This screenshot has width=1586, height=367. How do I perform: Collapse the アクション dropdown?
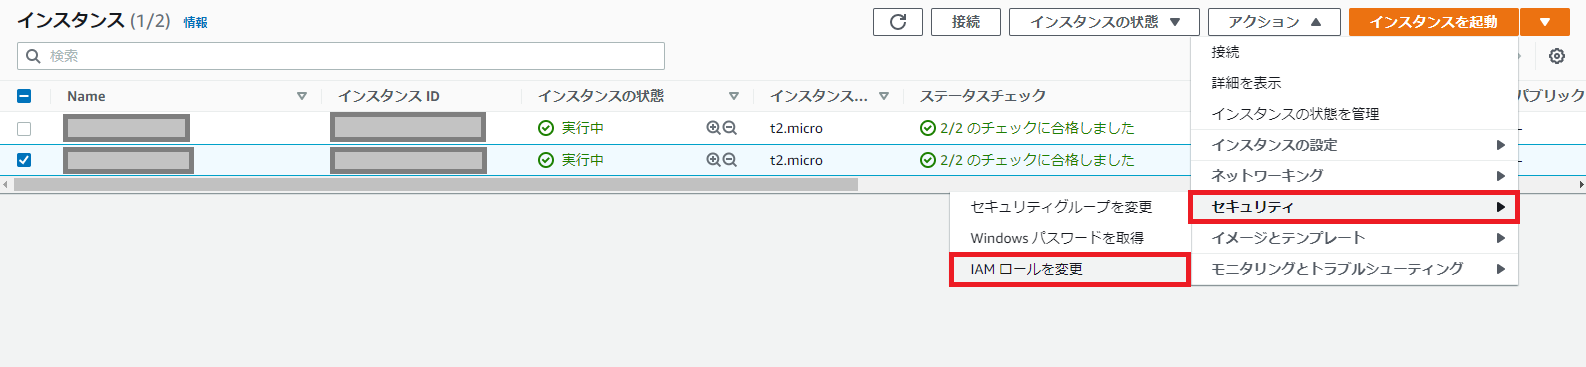tap(1274, 22)
